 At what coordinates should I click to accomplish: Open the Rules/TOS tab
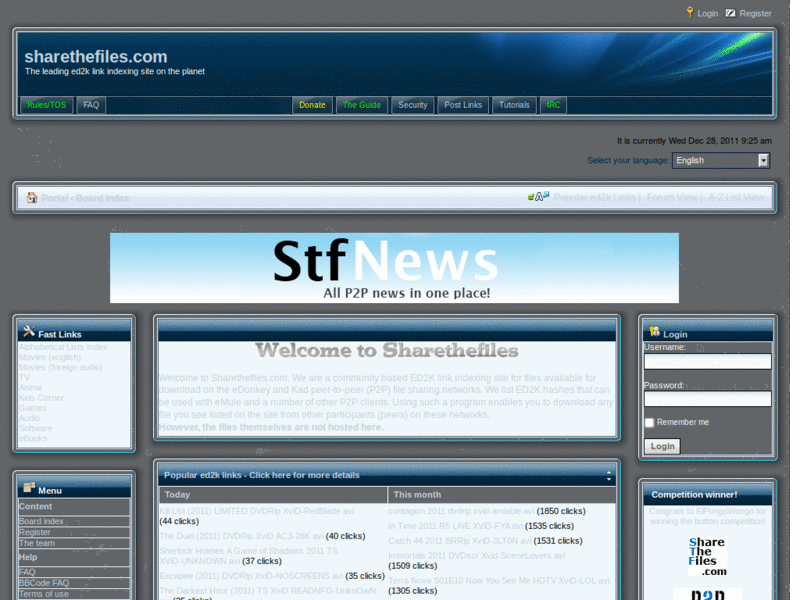tap(46, 105)
